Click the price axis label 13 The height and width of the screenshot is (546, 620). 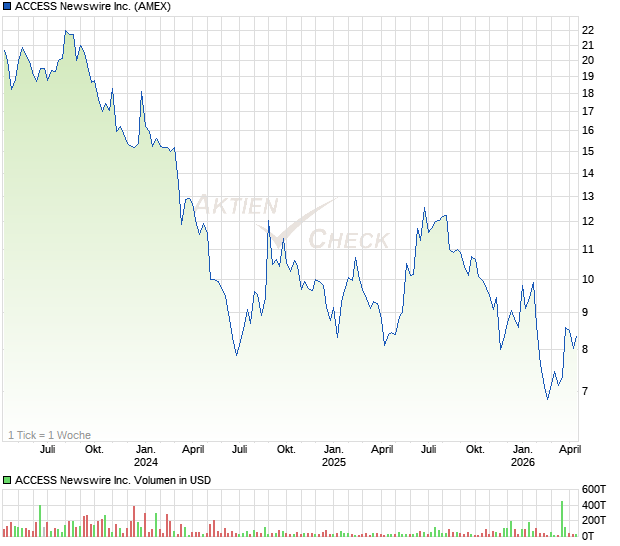click(588, 196)
